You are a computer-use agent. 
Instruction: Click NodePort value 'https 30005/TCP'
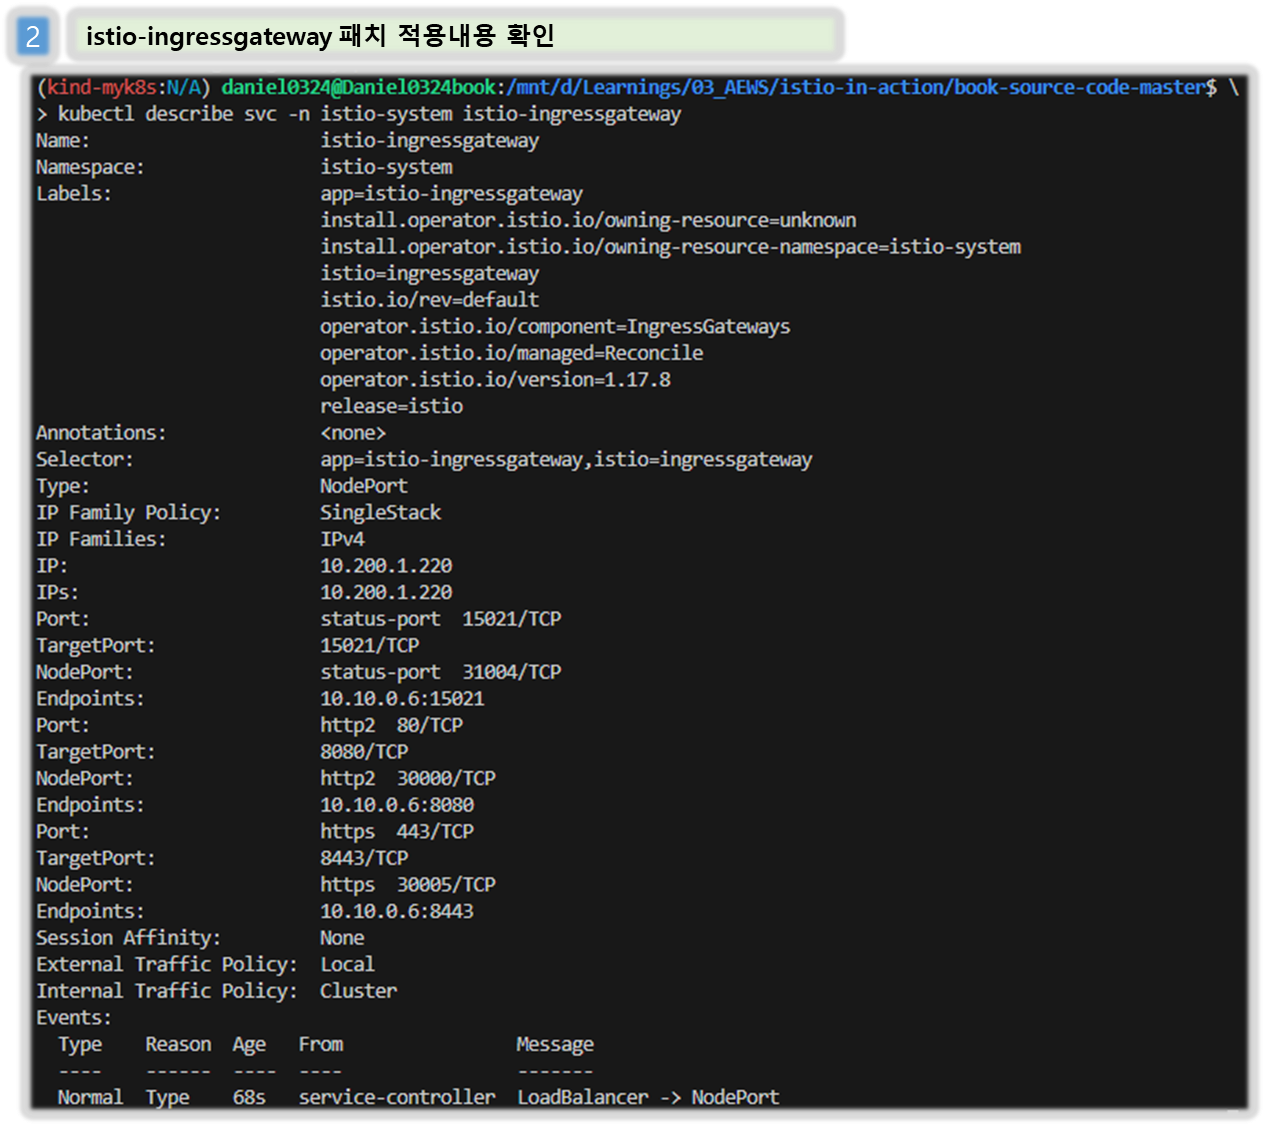click(x=408, y=884)
